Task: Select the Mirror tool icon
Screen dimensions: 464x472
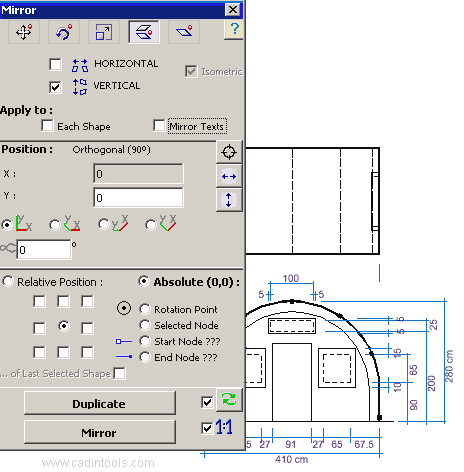Action: (x=144, y=32)
